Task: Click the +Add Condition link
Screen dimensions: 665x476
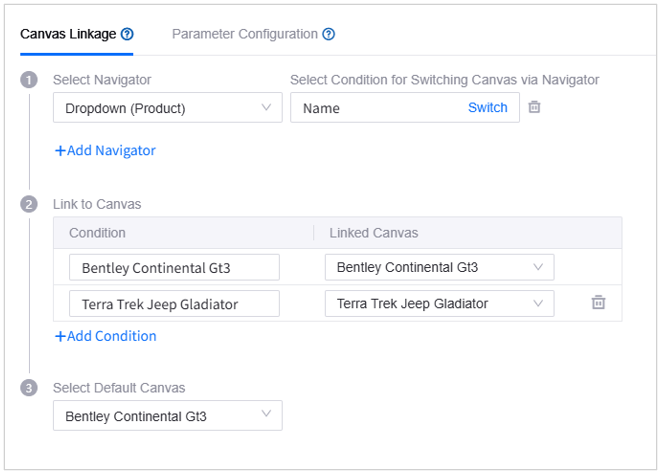Action: (x=105, y=336)
